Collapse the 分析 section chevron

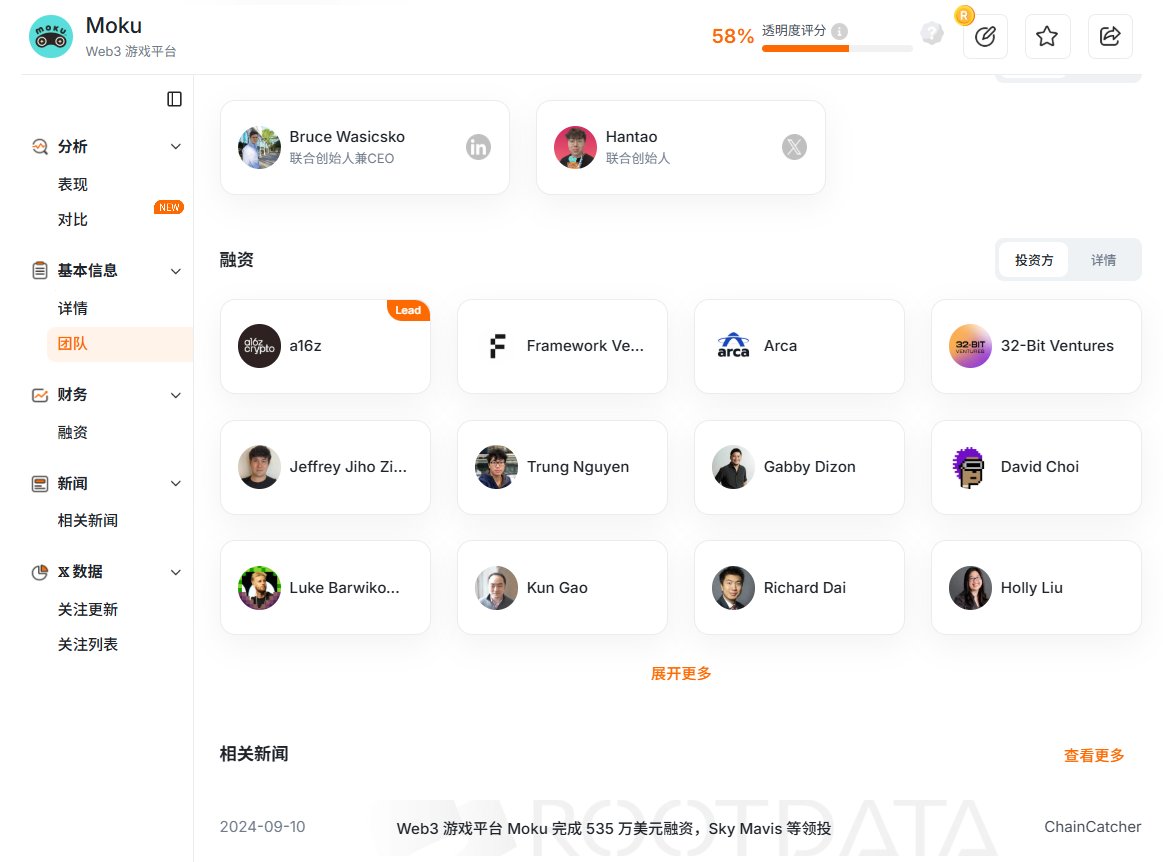tap(176, 147)
